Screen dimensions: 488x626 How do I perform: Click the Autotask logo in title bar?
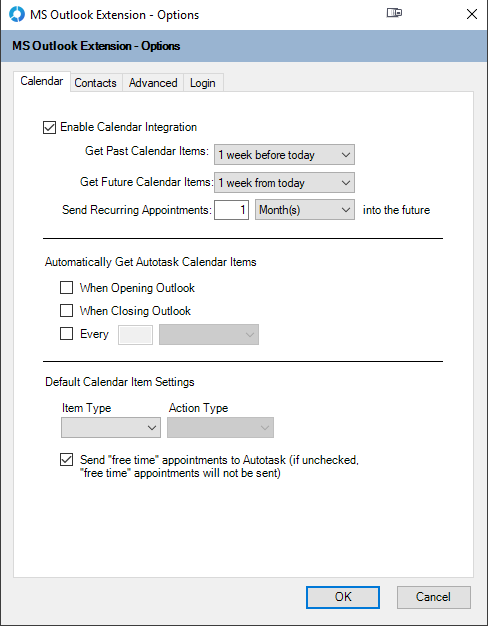tap(17, 14)
